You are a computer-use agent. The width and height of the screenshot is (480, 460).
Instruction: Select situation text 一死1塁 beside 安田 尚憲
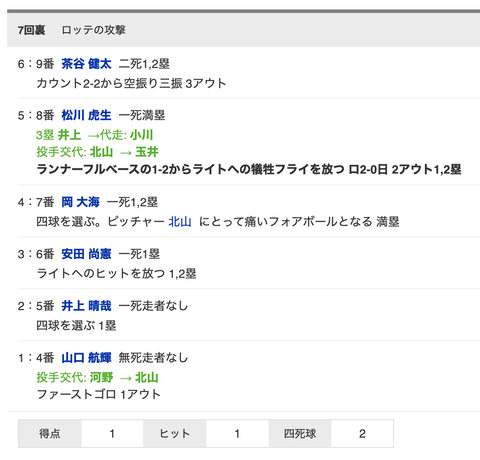pos(139,254)
